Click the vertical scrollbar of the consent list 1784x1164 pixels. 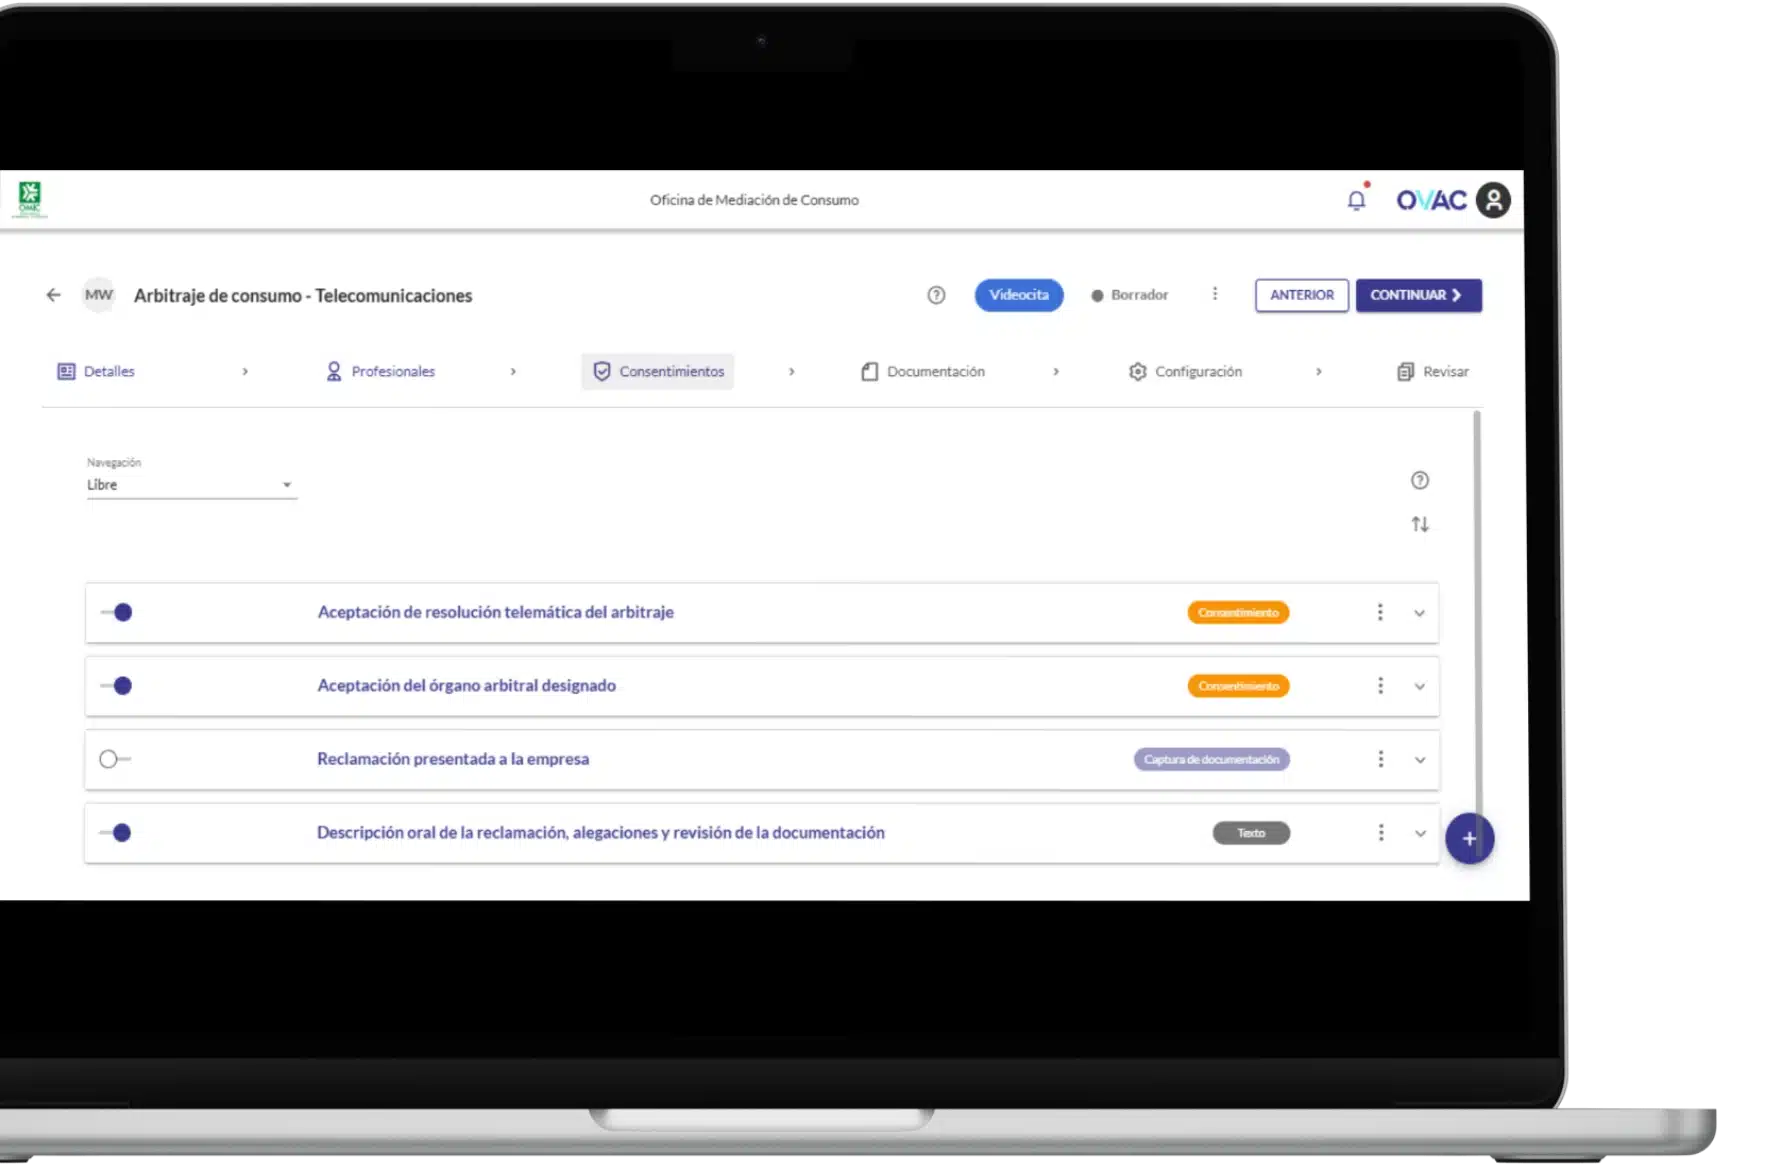[1477, 600]
